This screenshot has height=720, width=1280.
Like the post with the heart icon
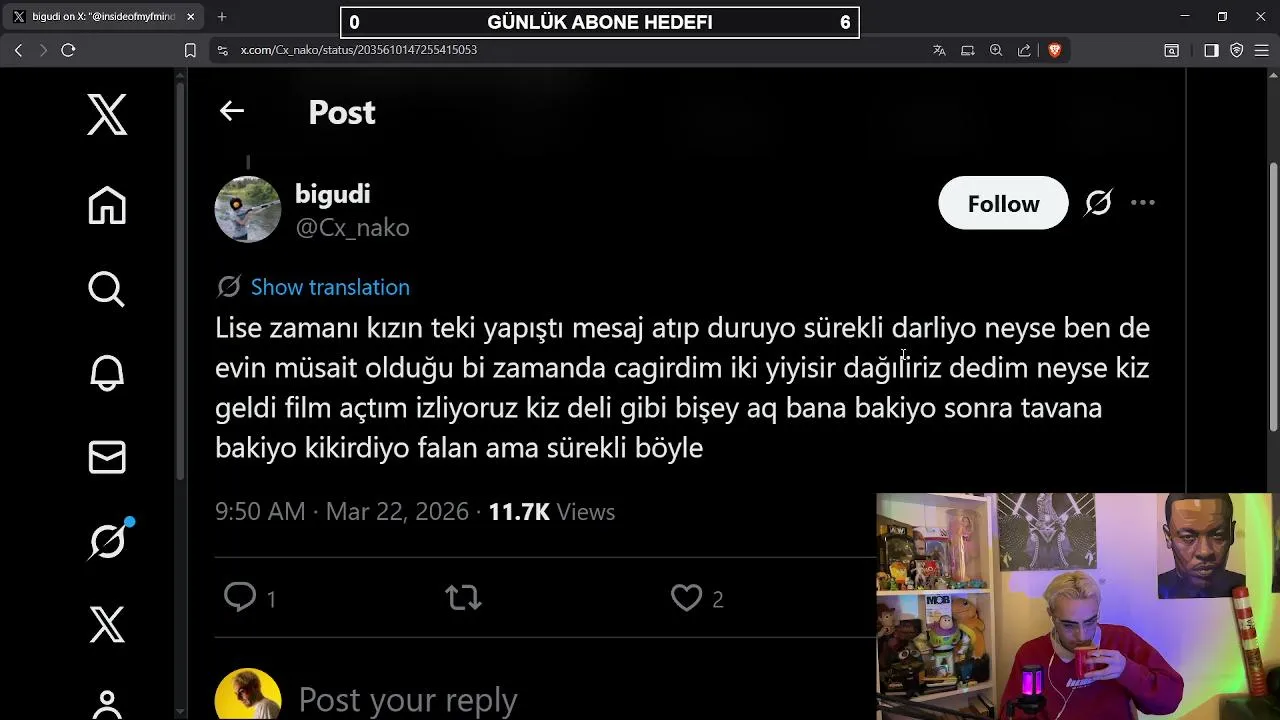tap(686, 598)
